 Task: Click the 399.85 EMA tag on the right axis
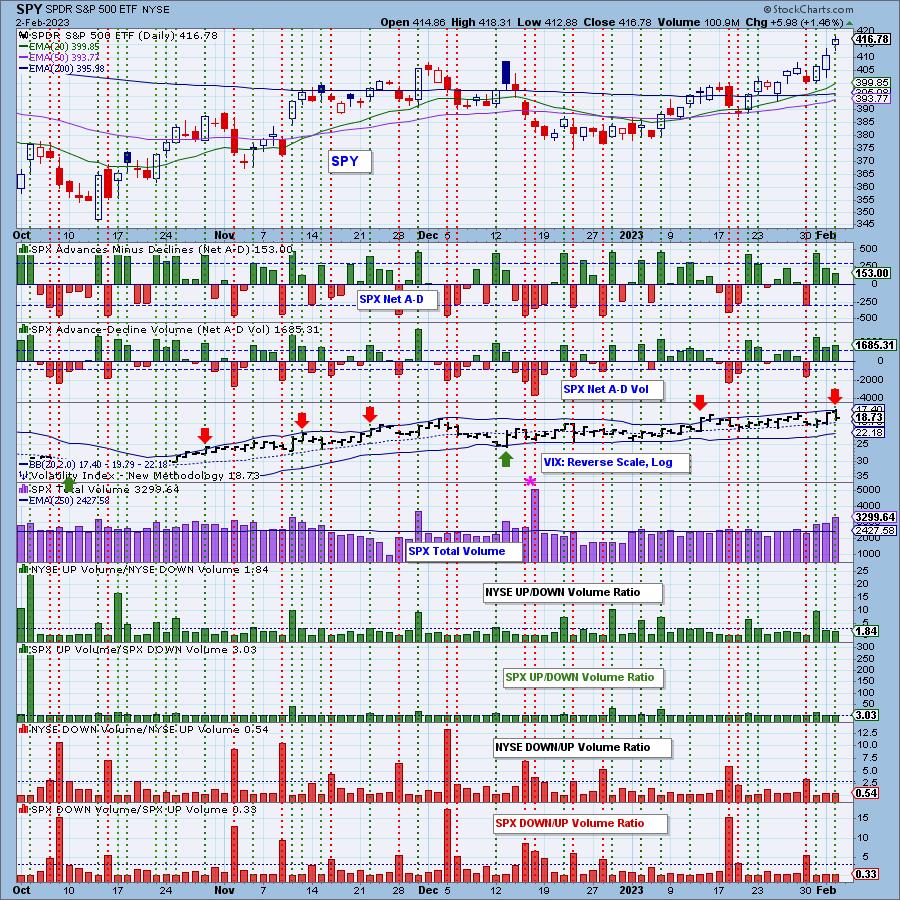(x=872, y=83)
